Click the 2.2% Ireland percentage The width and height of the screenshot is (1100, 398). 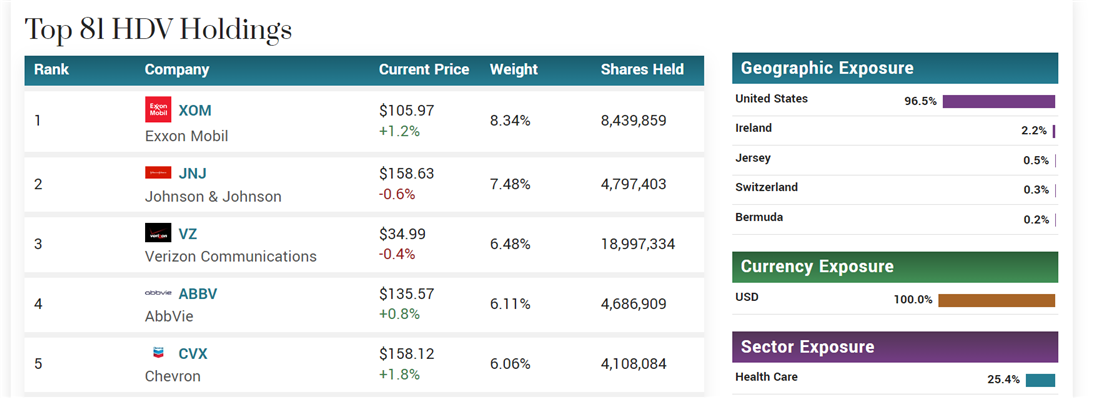1033,131
